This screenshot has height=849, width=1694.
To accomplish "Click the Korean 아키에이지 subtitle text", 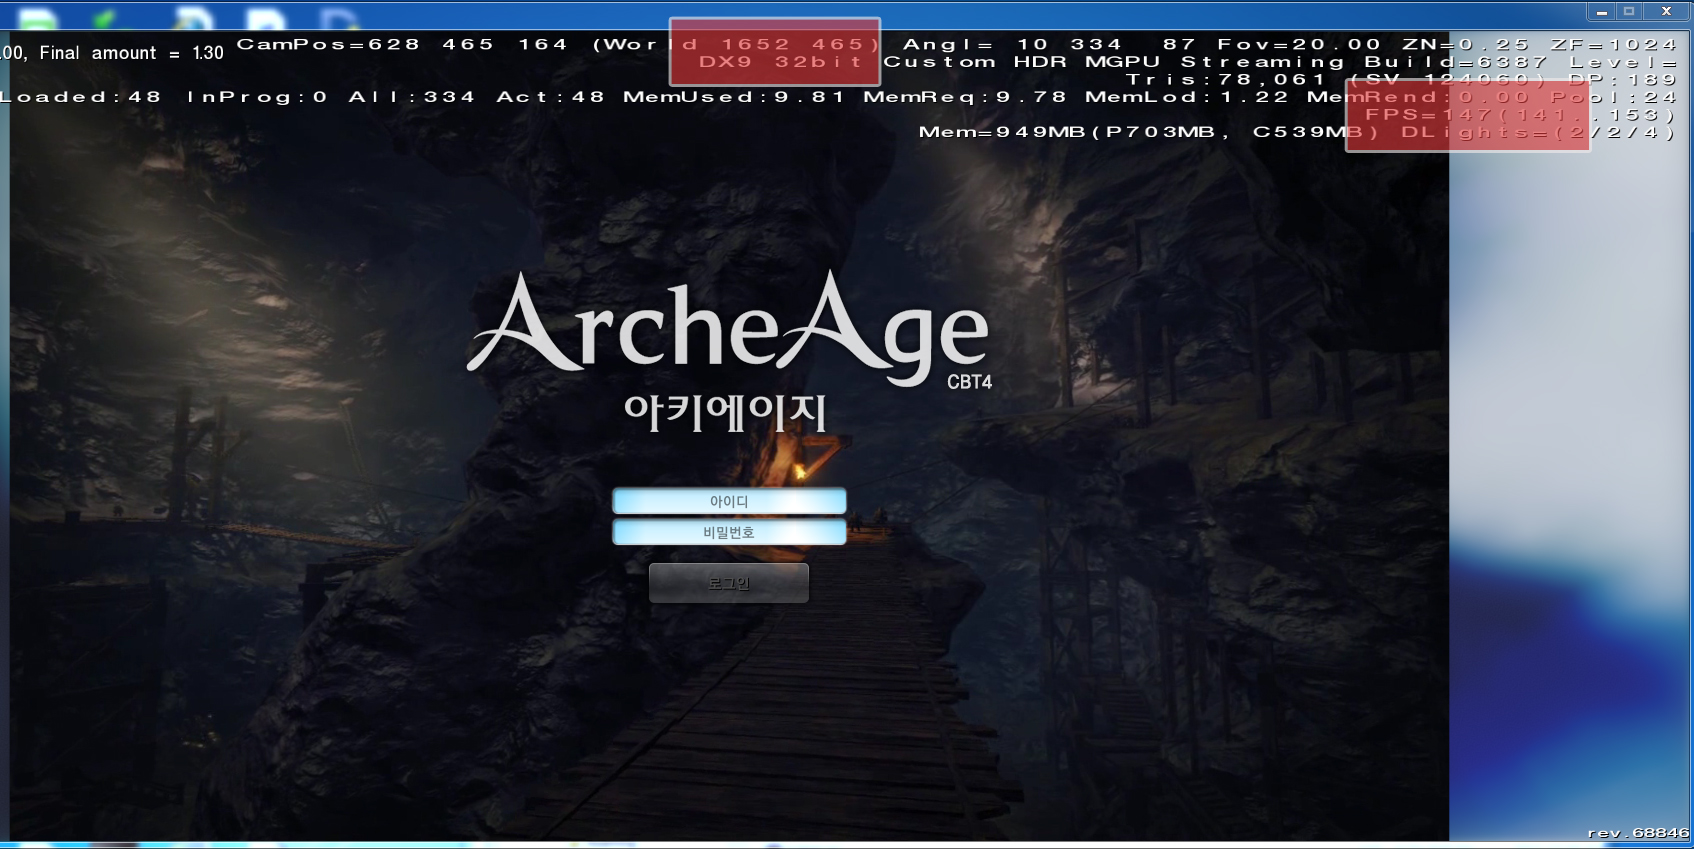I will [x=725, y=413].
